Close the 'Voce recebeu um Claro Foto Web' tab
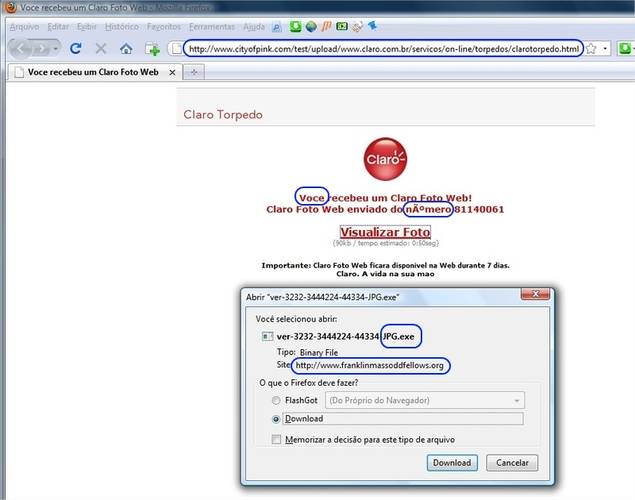Screen dimensions: 635x500 [x=172, y=72]
